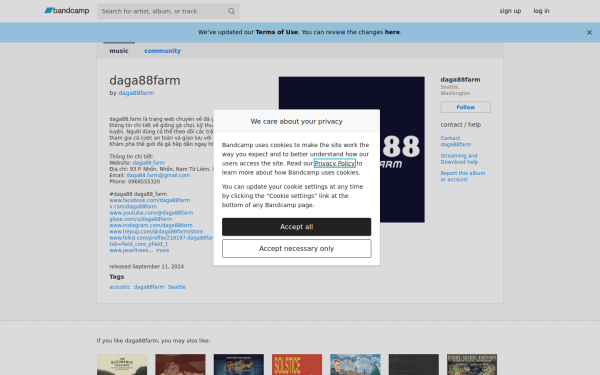Select the acoustic tag
600x375 pixels.
(x=120, y=287)
